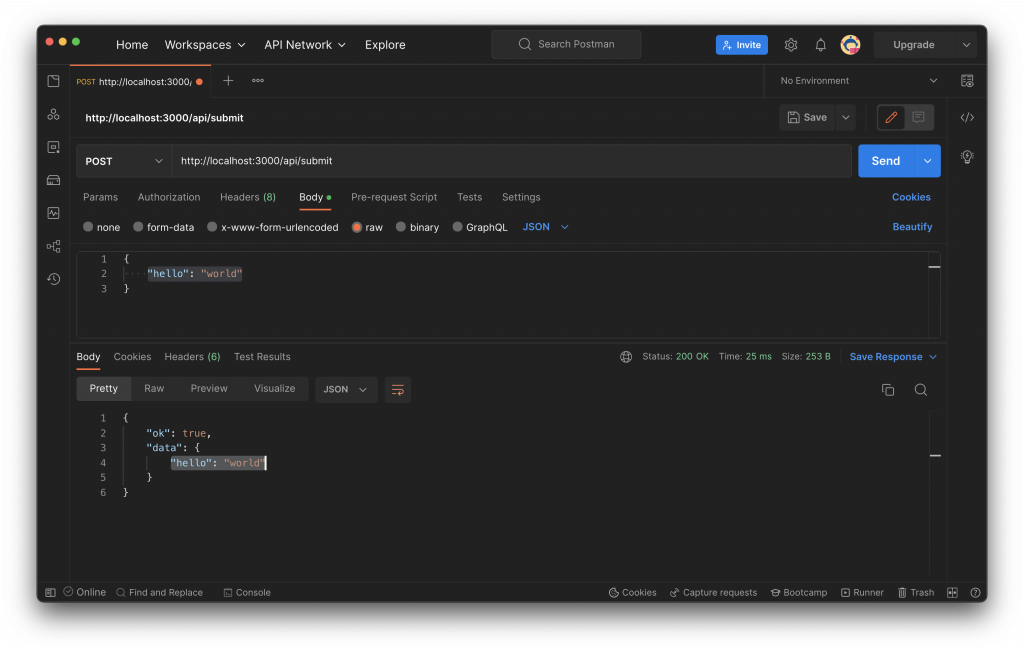Open the help question mark icon

975,593
